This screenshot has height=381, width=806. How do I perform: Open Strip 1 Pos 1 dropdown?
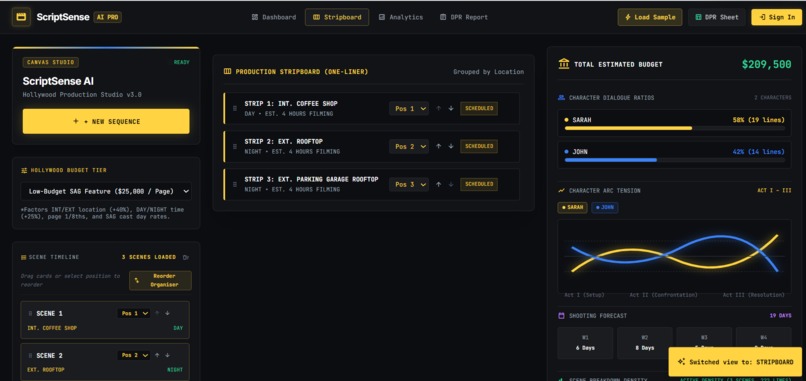point(409,108)
